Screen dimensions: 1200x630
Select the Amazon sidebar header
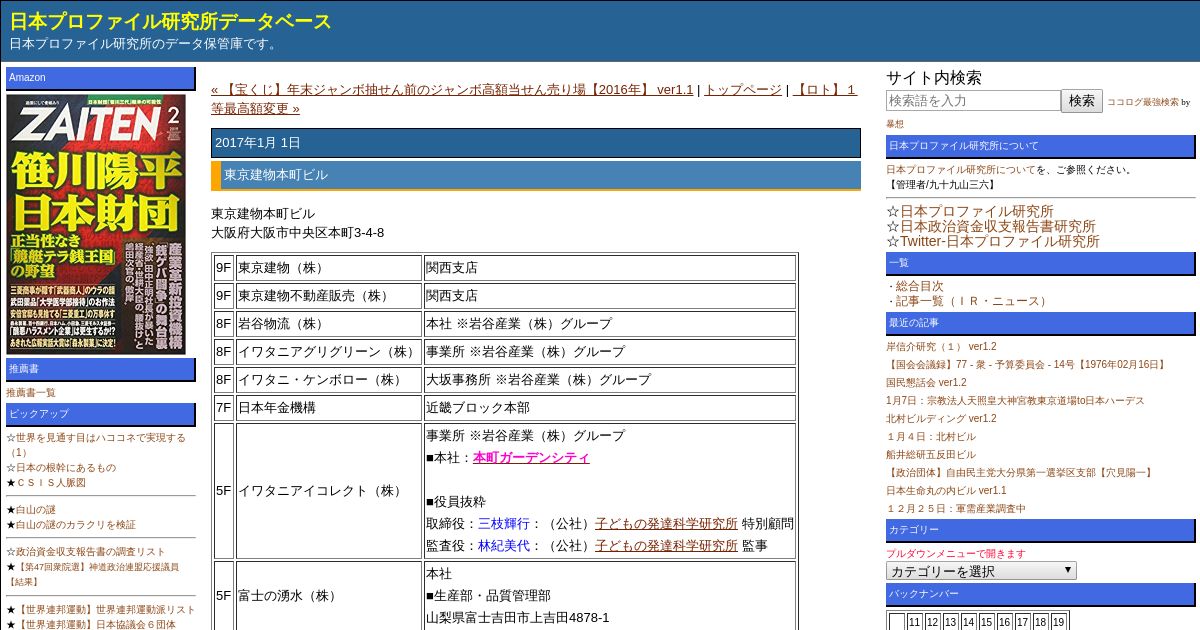(x=101, y=78)
